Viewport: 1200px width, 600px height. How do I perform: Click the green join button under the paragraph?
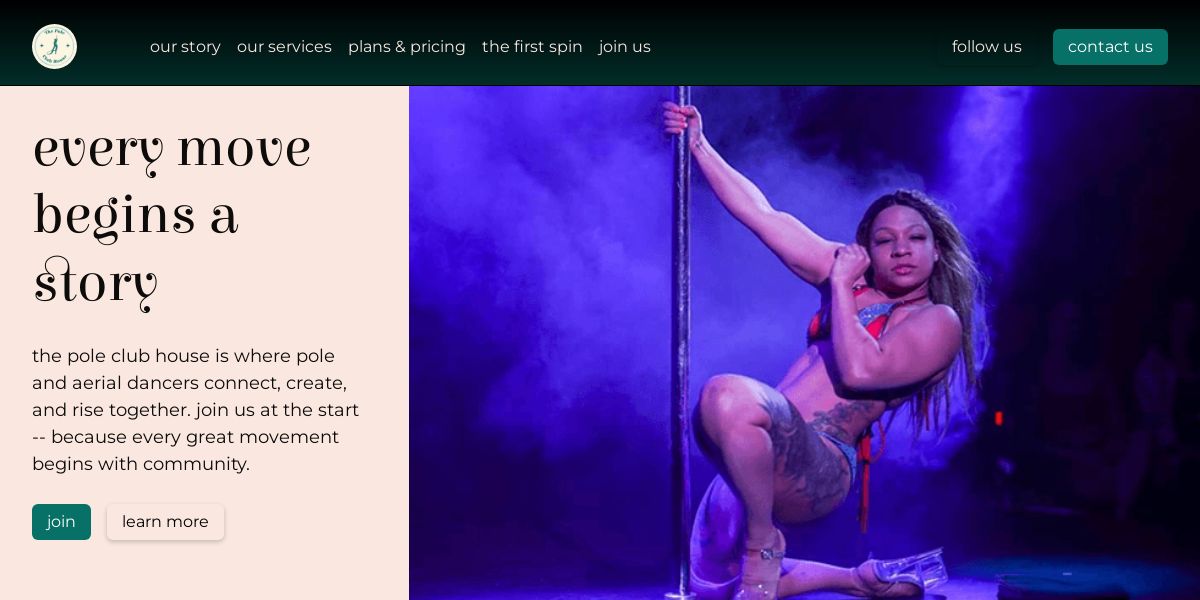[x=61, y=522]
